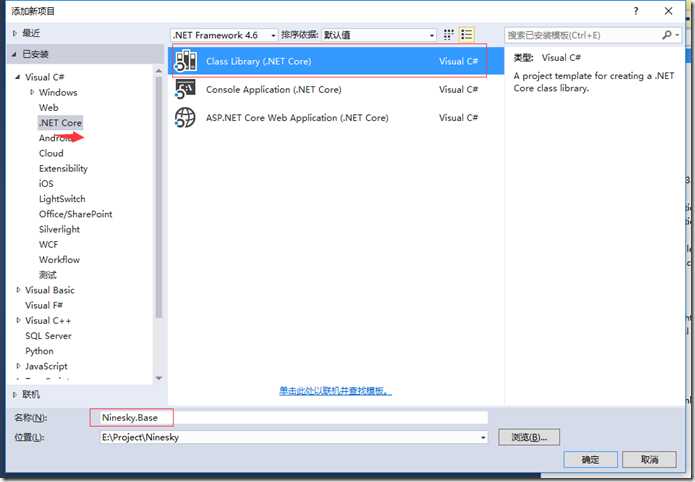Select the iOS category

coord(46,184)
